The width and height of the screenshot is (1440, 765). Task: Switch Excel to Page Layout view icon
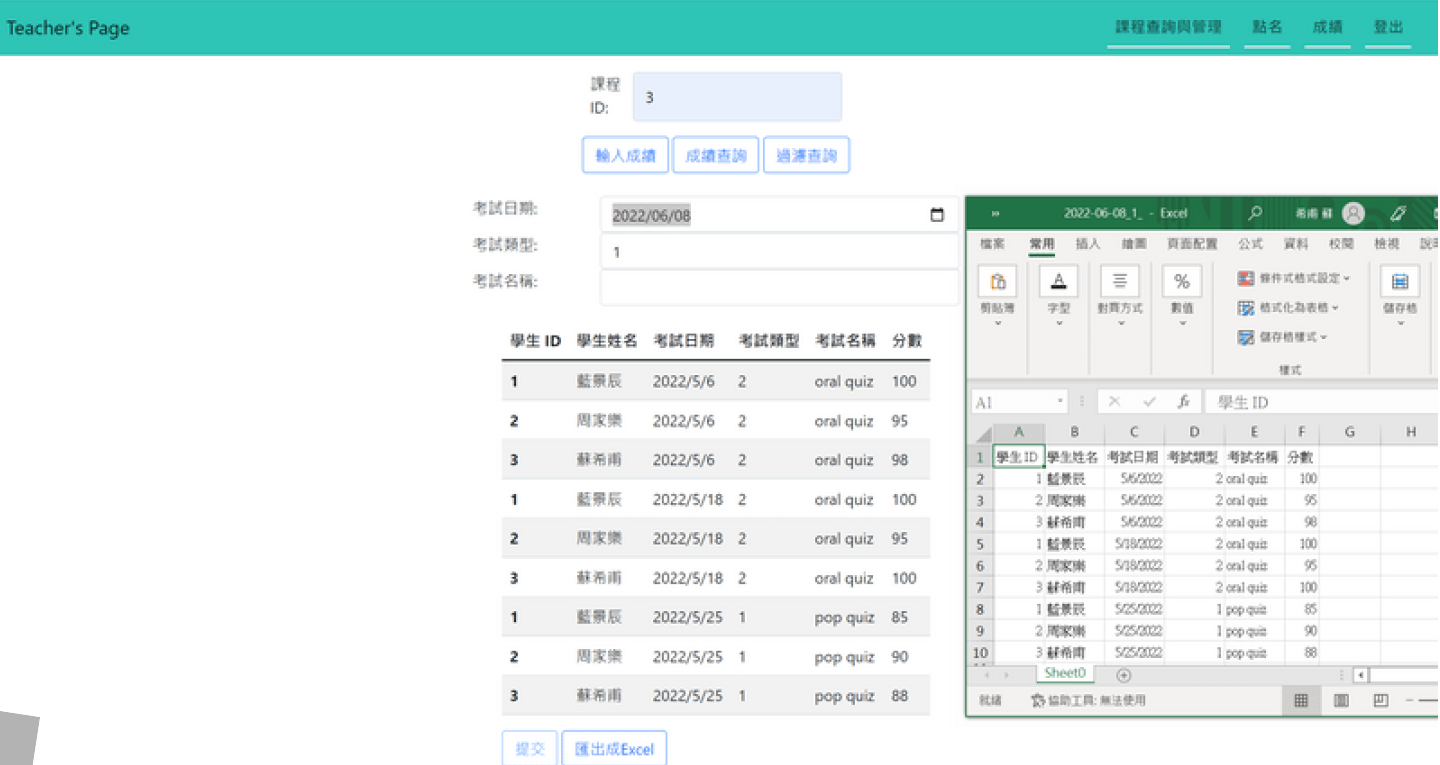tap(1341, 700)
